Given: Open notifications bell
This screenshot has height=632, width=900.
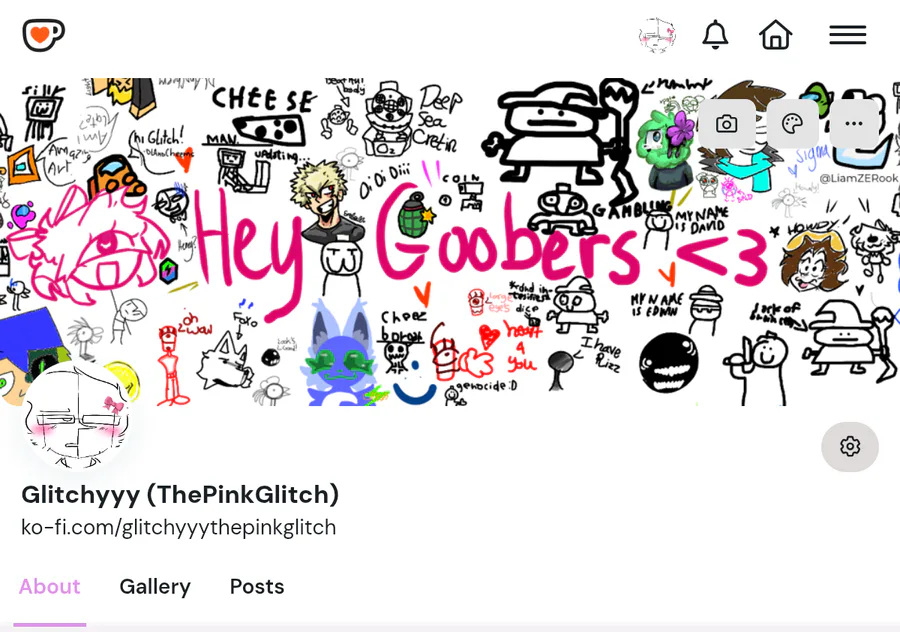Looking at the screenshot, I should point(715,34).
